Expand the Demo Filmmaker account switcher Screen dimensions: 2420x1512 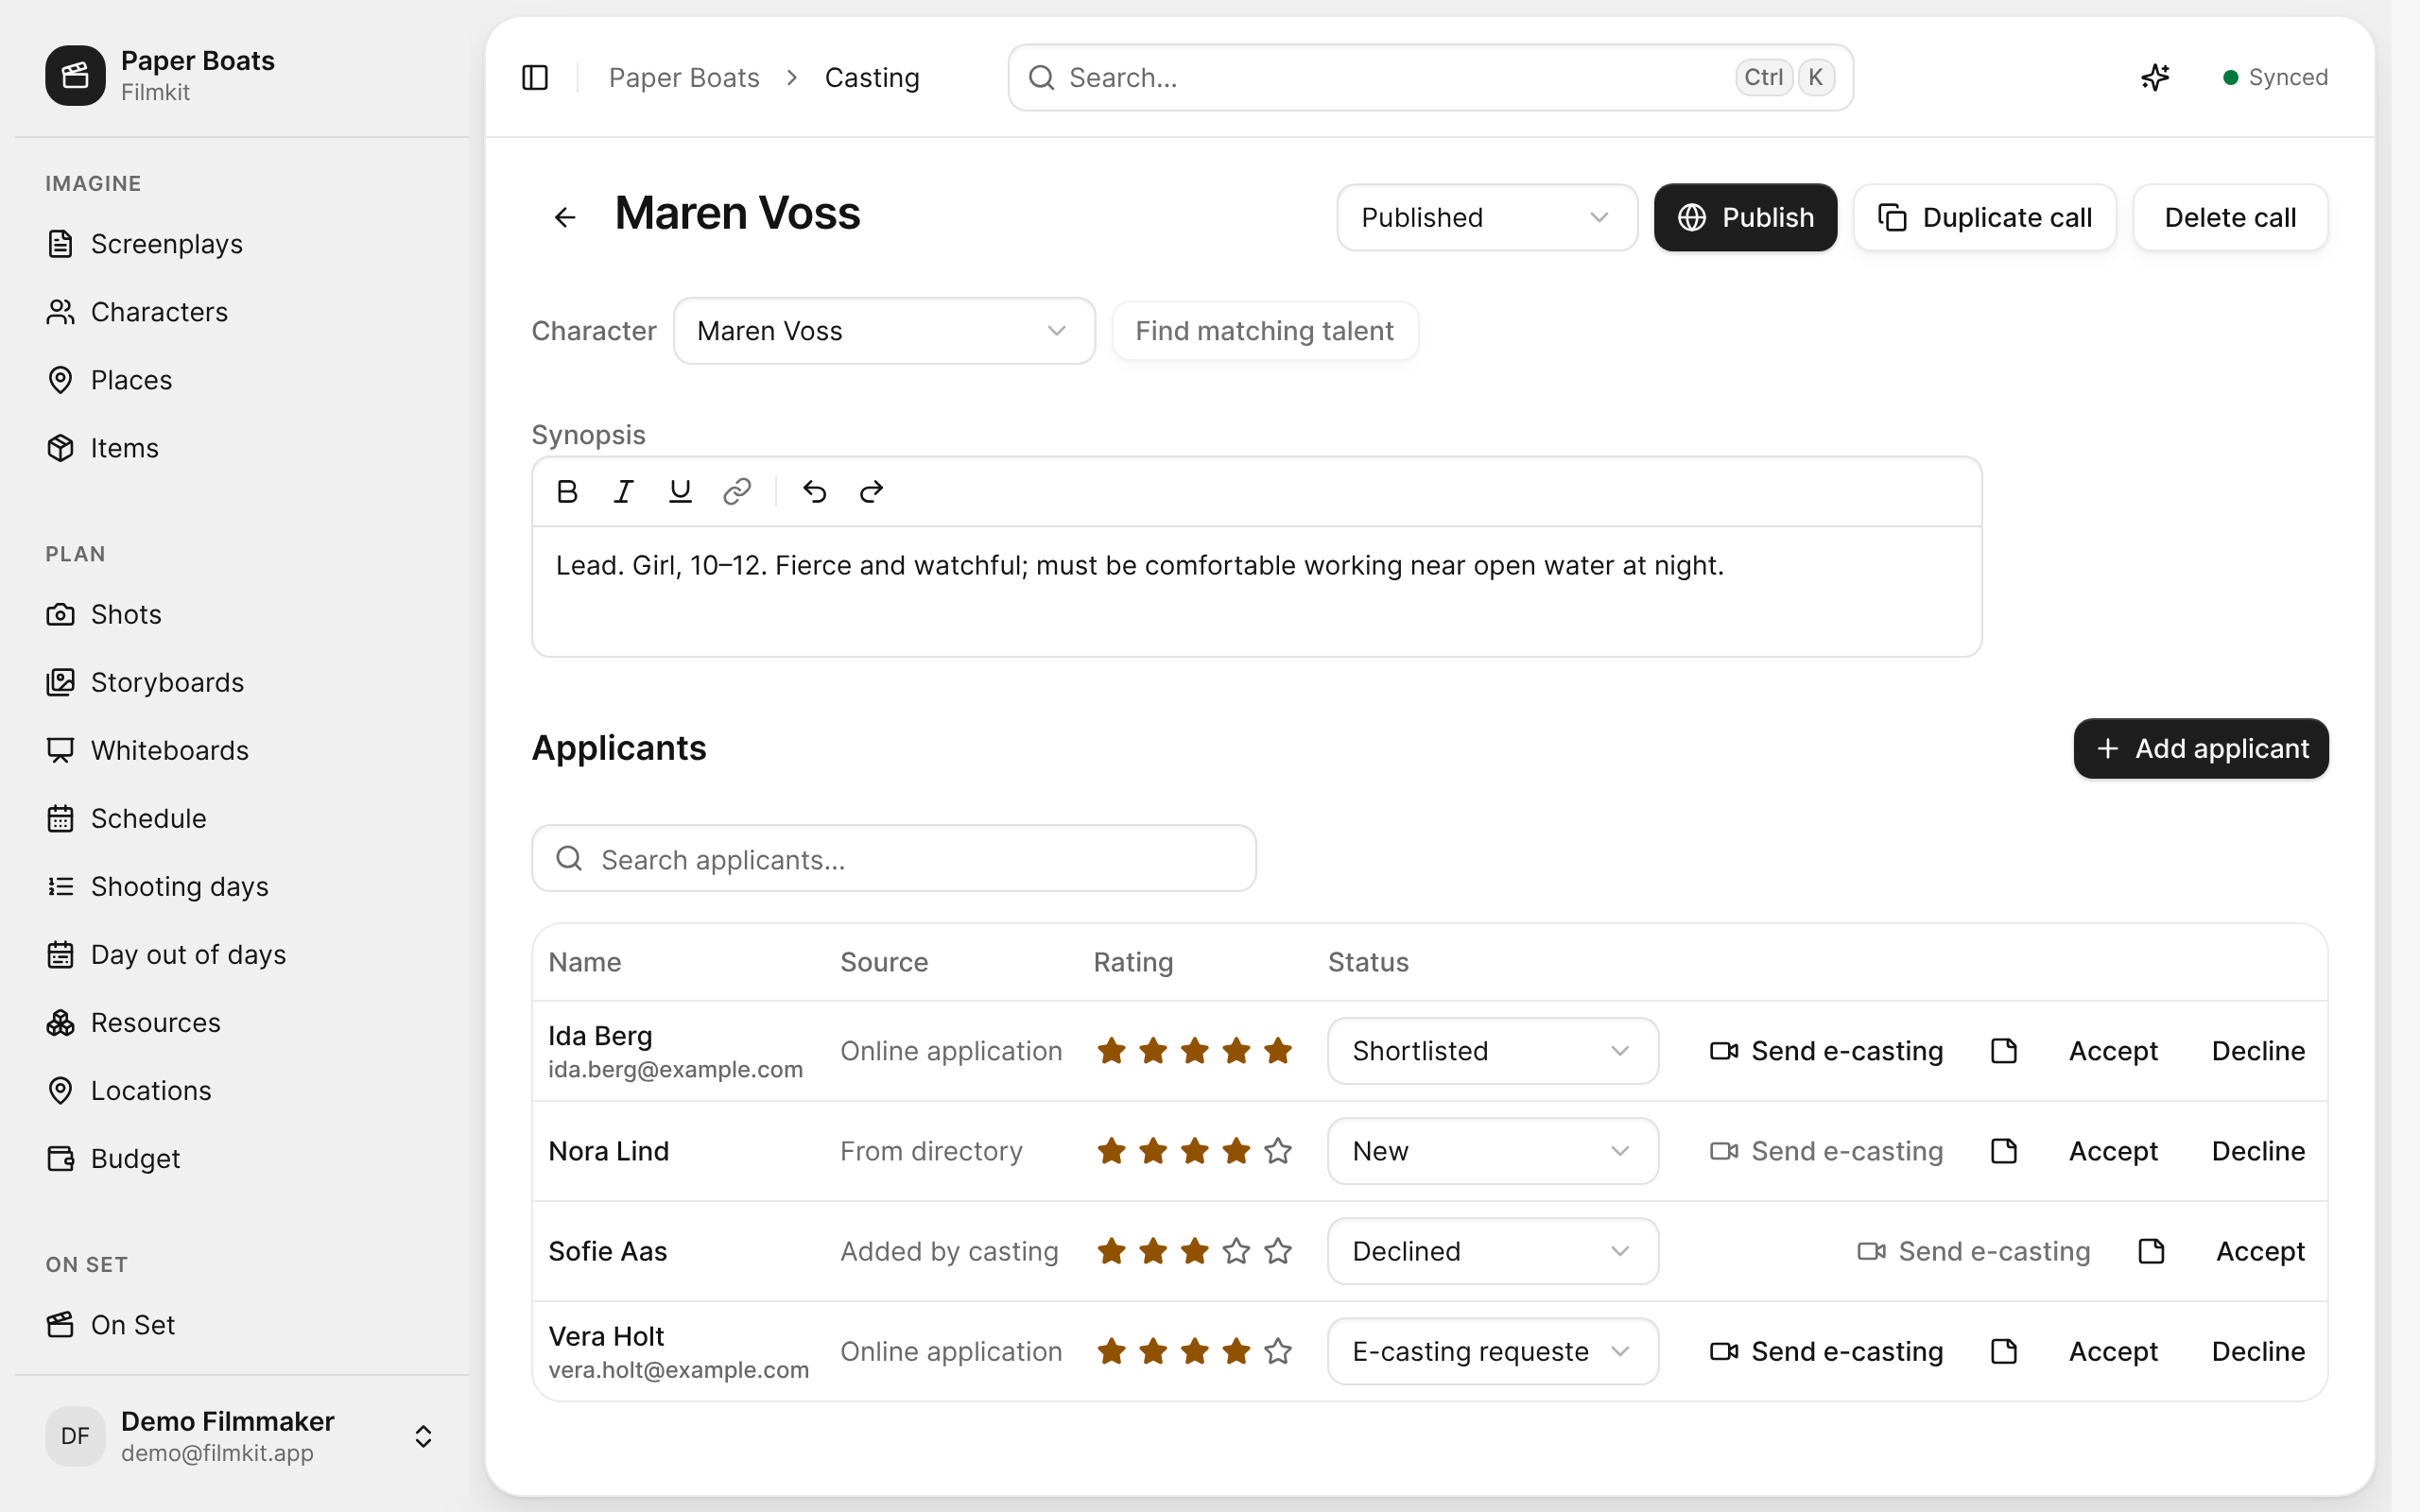pos(242,1436)
